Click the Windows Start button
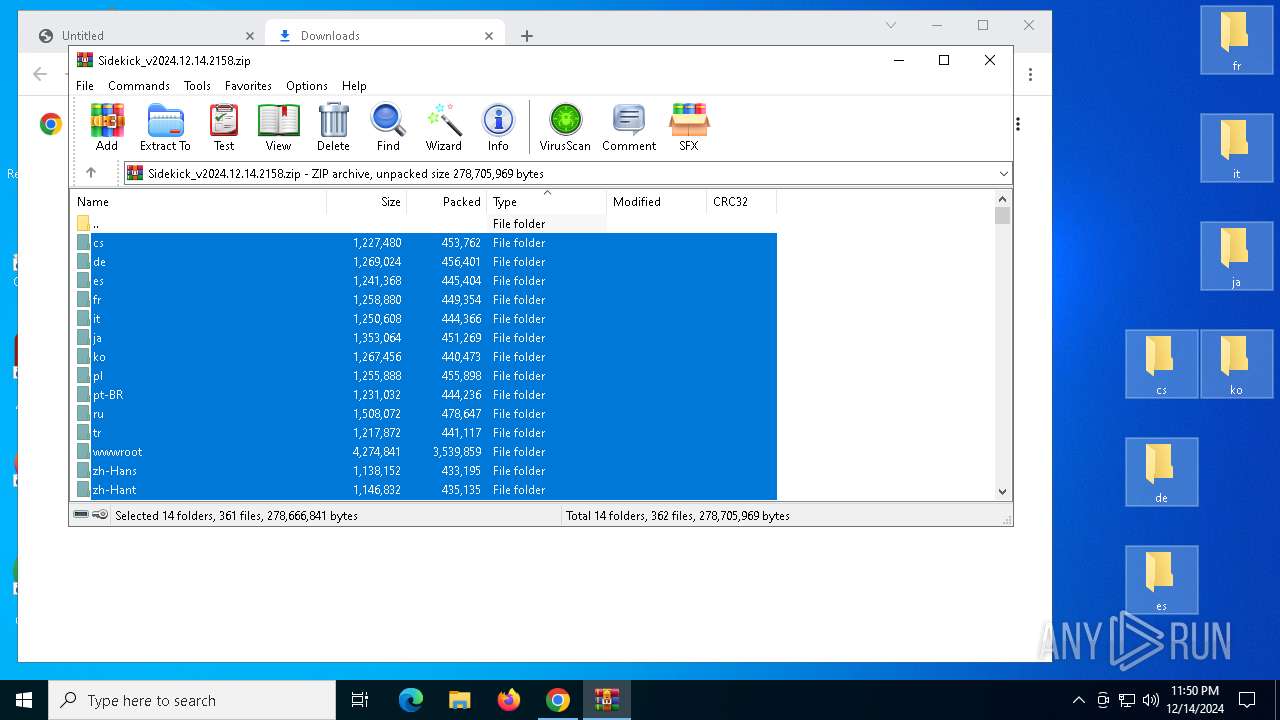The height and width of the screenshot is (720, 1280). pyautogui.click(x=24, y=700)
